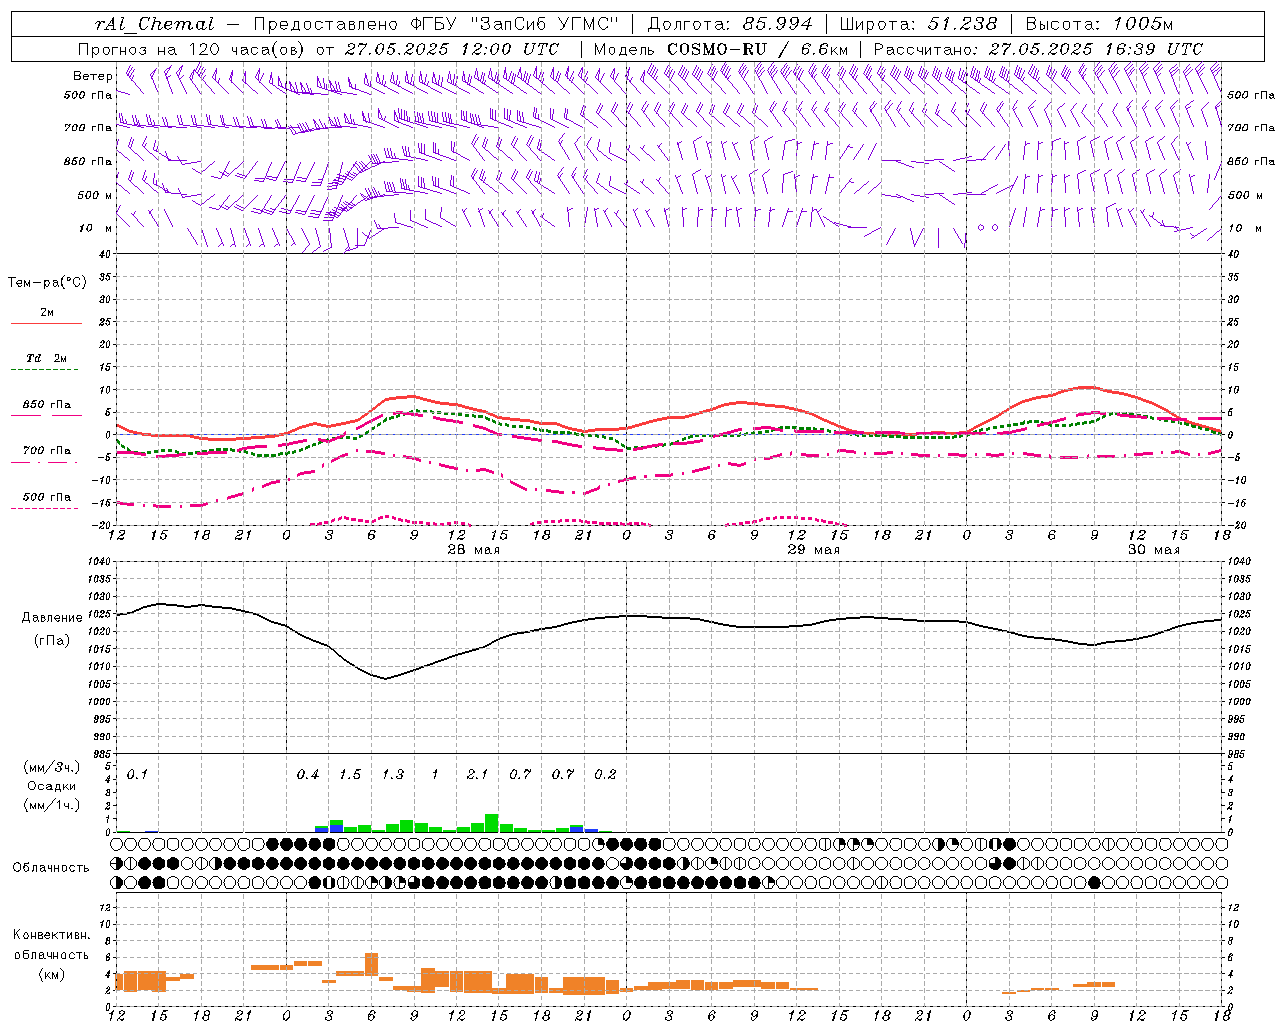Click the '0.4' three-hour precipitation value
The image size is (1280, 1024).
(308, 775)
